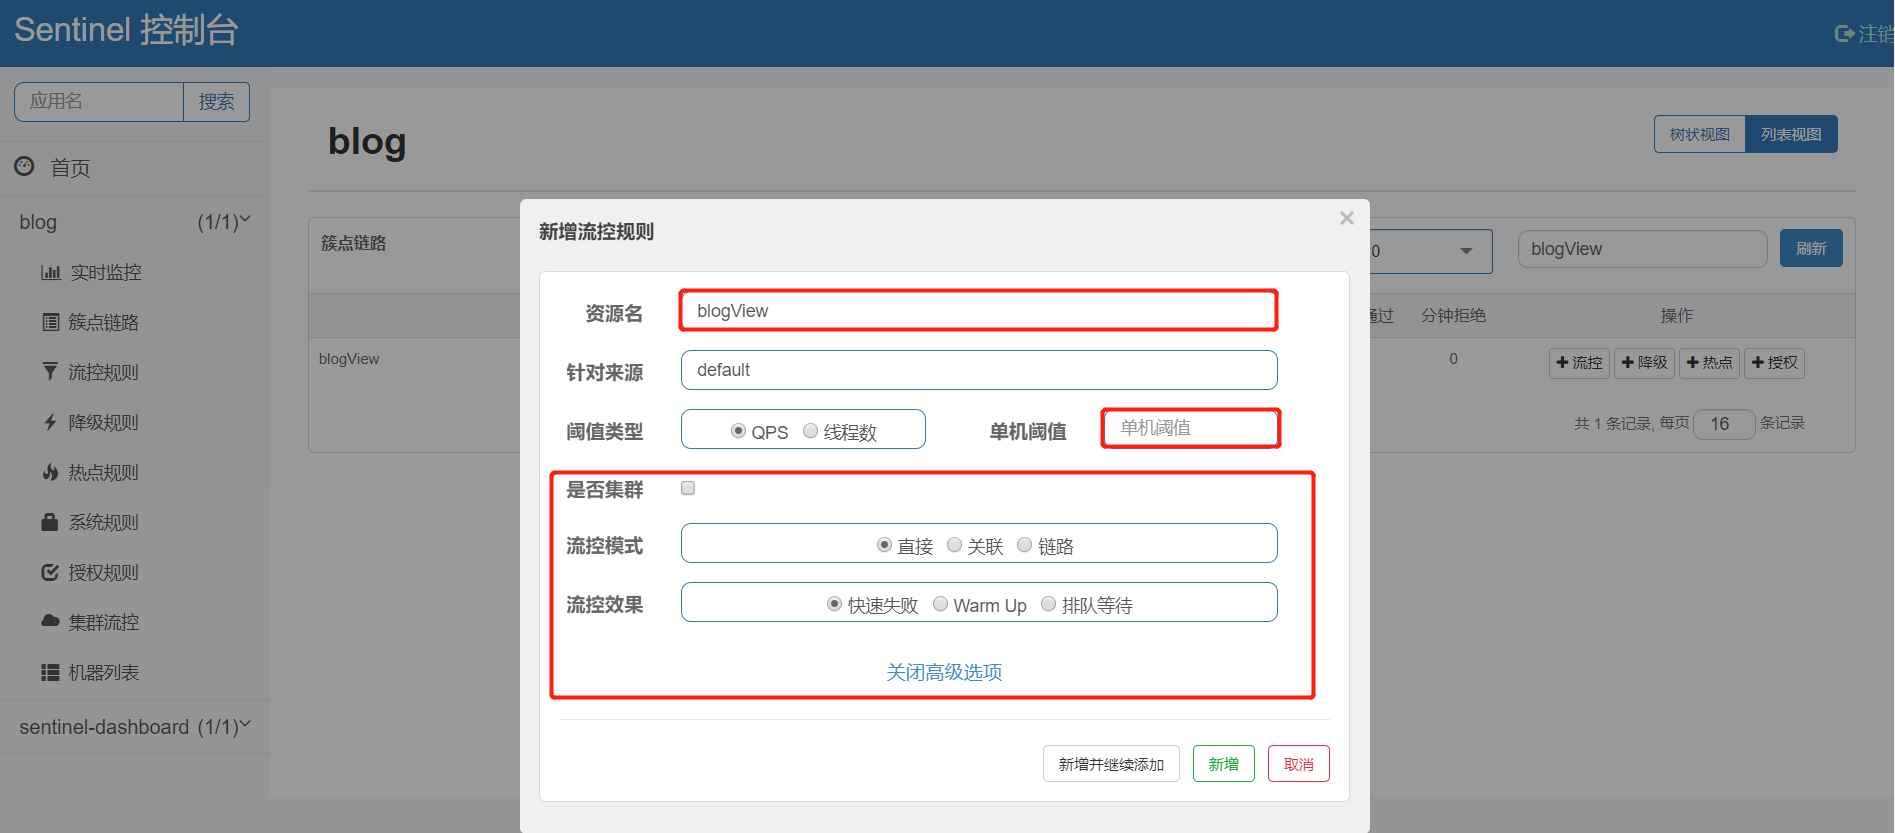The width and height of the screenshot is (1895, 833).
Task: Click the Sentinel 控制台 title
Action: point(126,30)
